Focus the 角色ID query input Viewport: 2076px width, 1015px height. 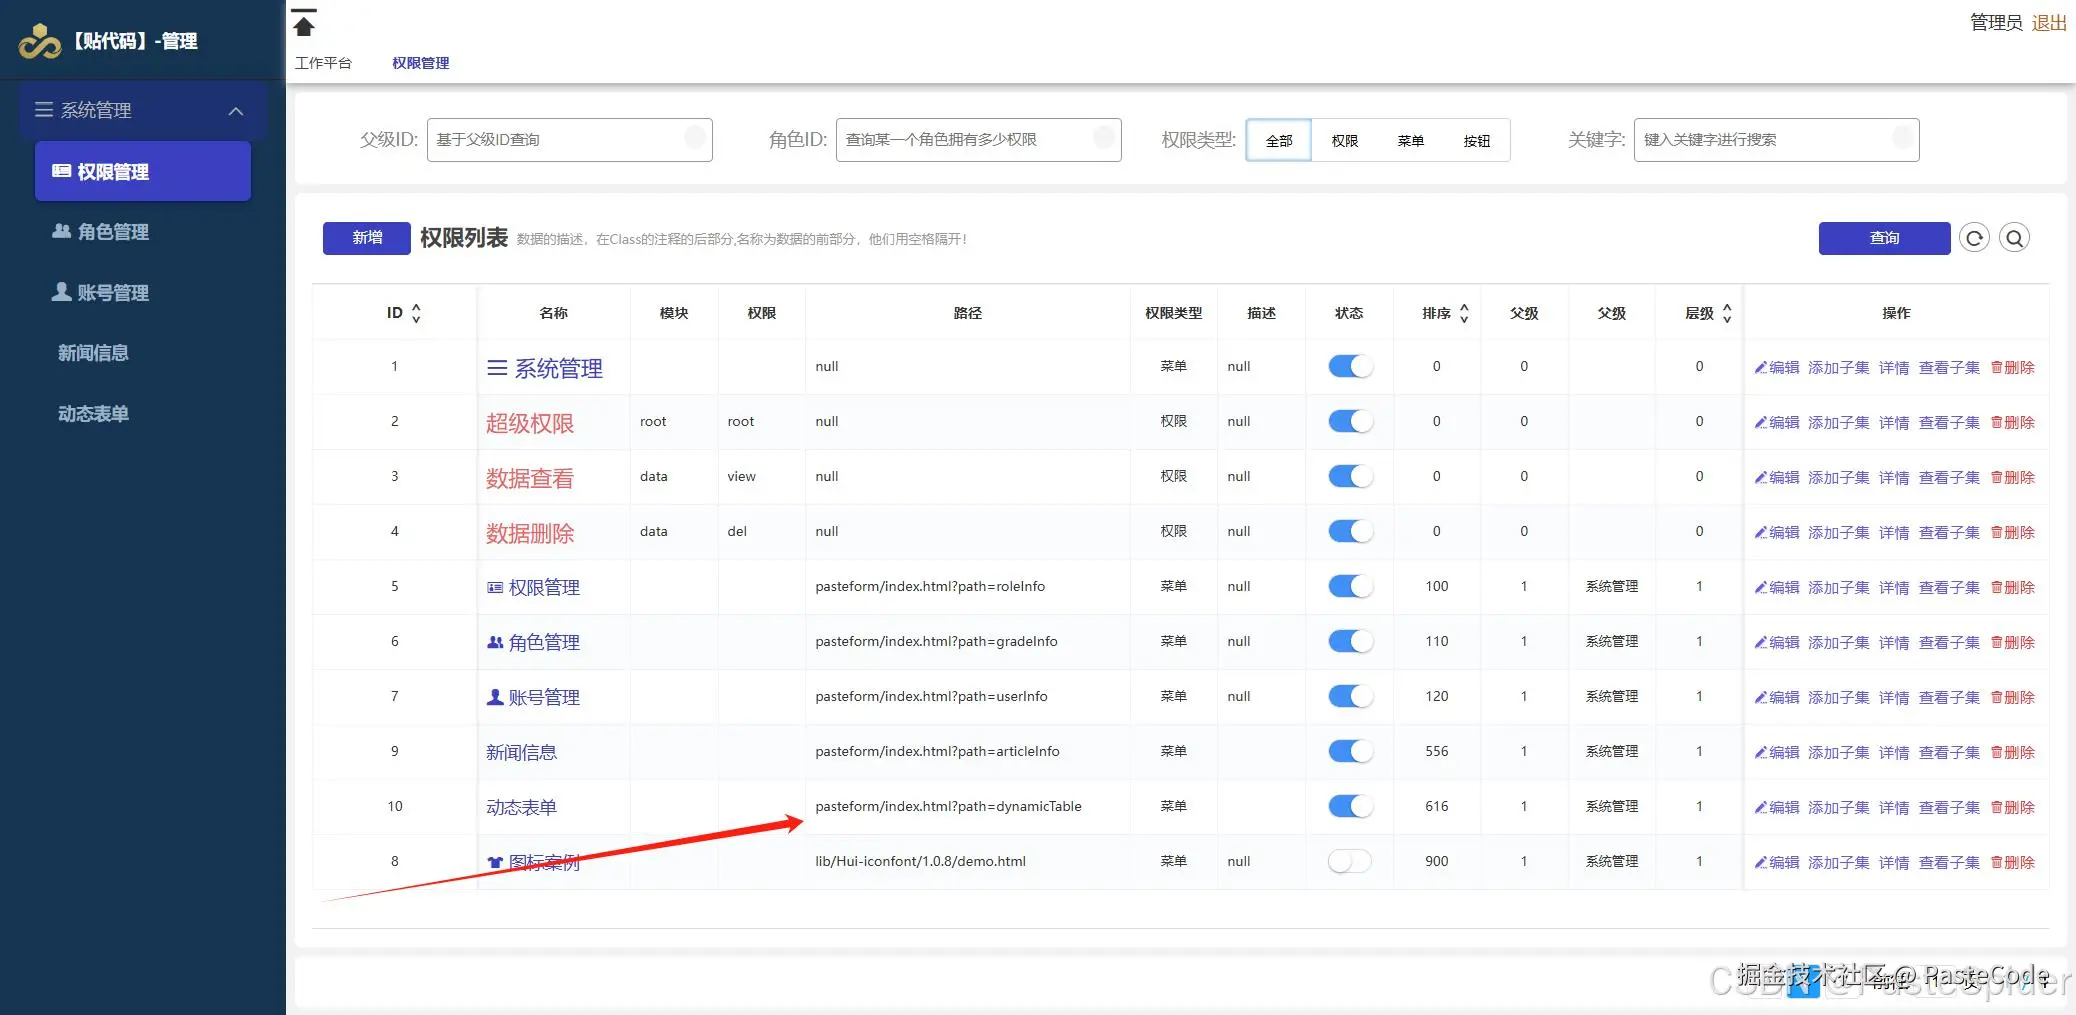coord(978,140)
